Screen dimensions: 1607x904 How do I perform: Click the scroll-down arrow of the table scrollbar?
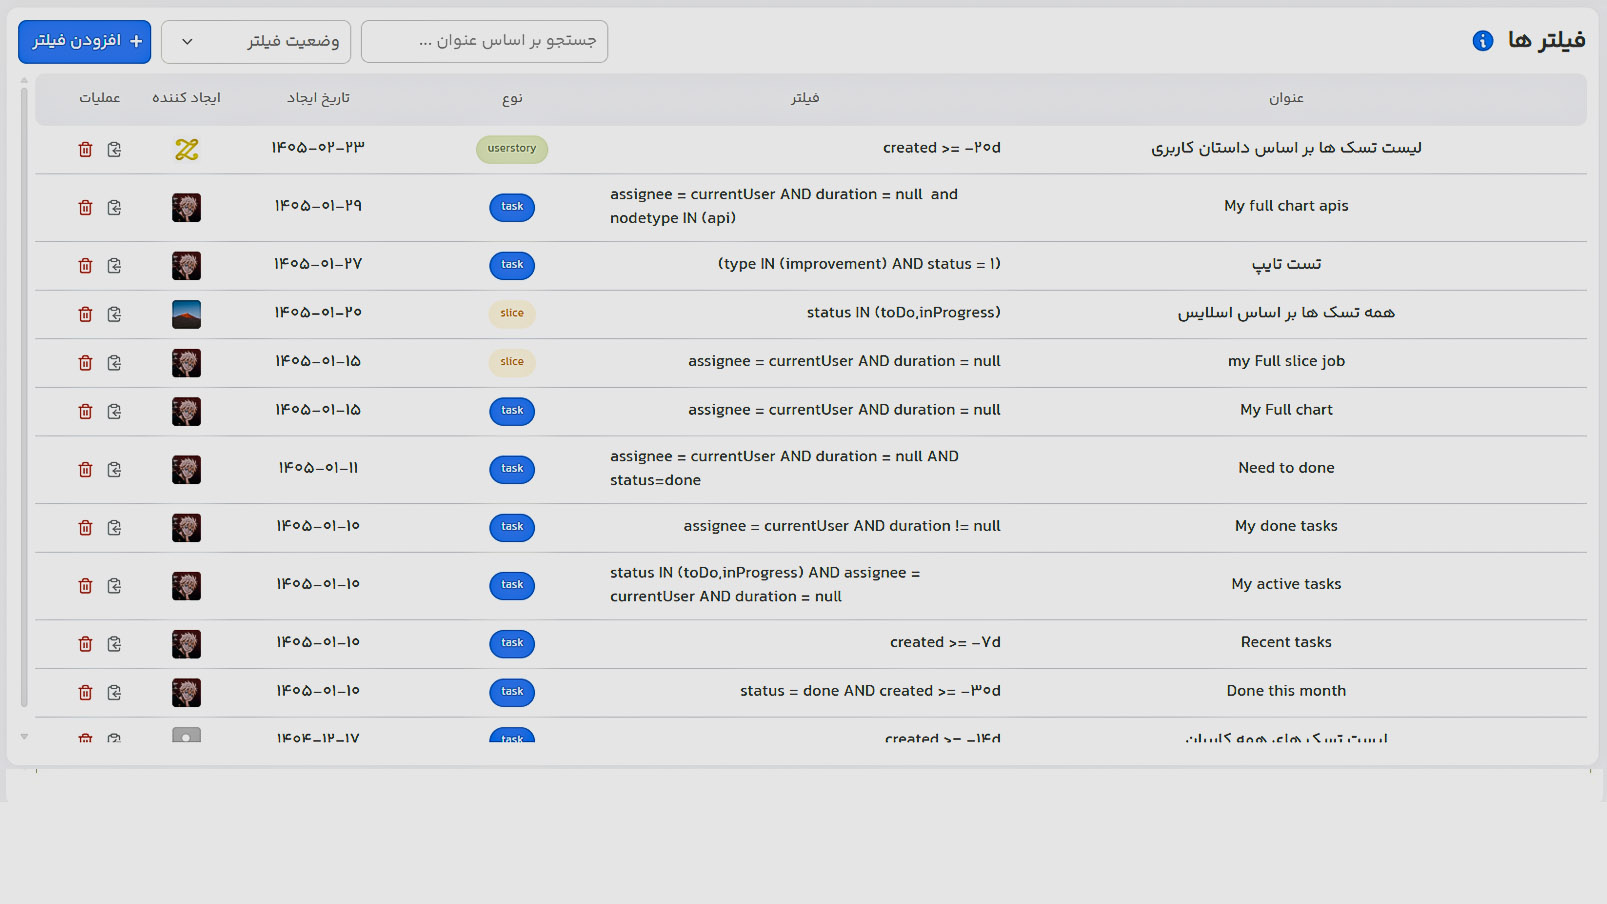(x=24, y=737)
